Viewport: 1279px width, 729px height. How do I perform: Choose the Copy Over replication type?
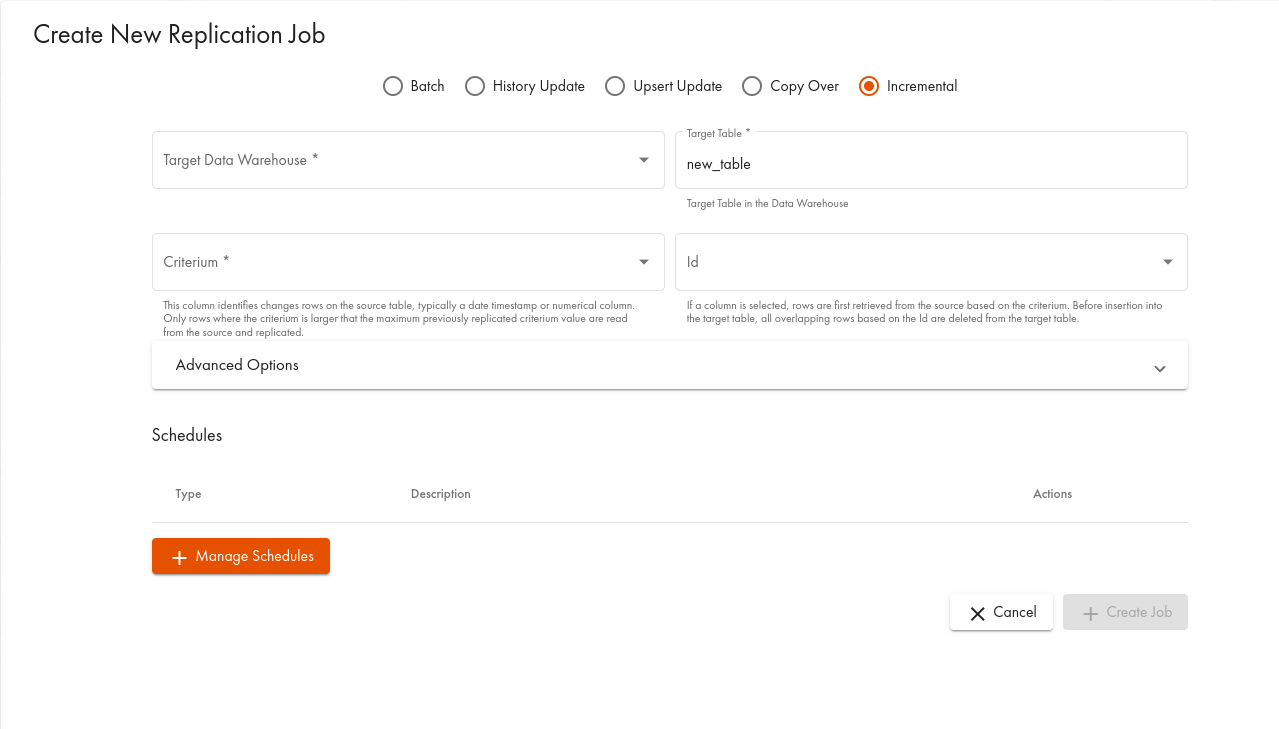pyautogui.click(x=751, y=86)
